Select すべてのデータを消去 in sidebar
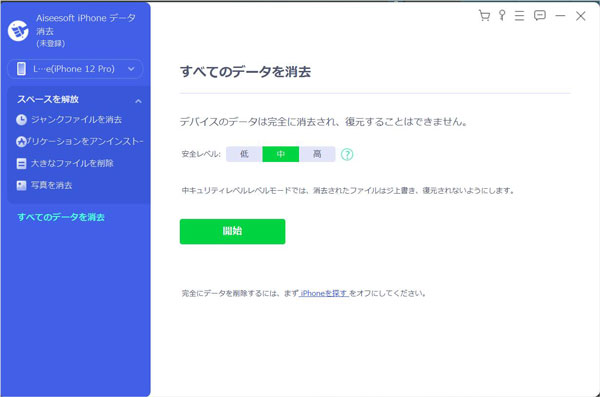This screenshot has height=397, width=600. click(61, 217)
